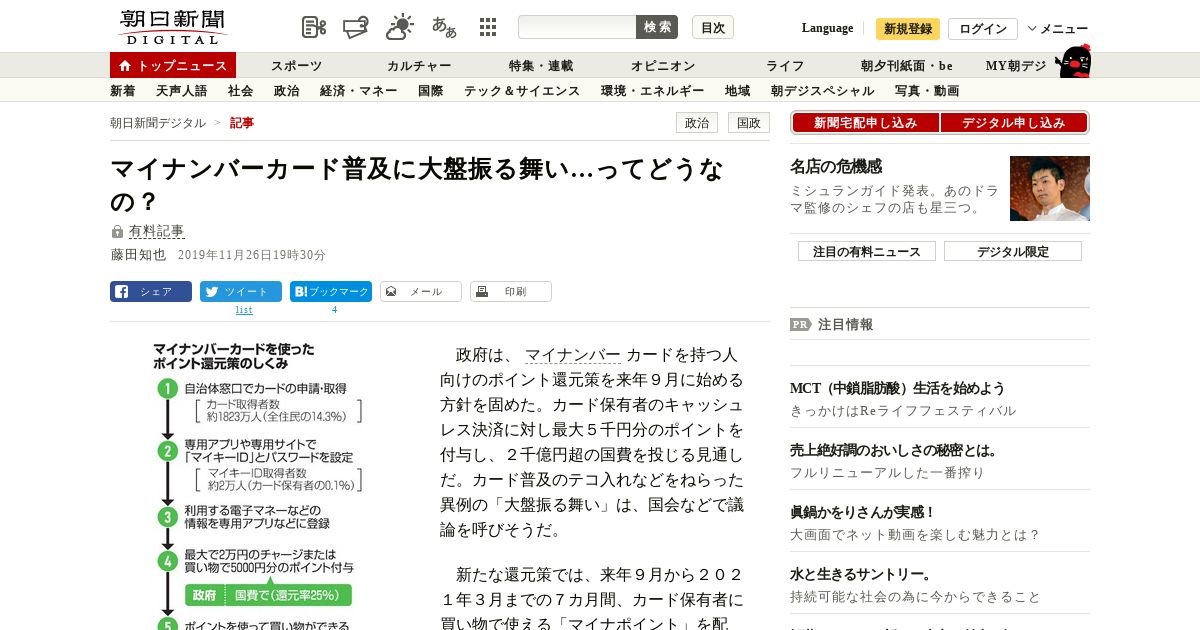The height and width of the screenshot is (630, 1200).
Task: Open the スポーツ tab
Action: [296, 66]
